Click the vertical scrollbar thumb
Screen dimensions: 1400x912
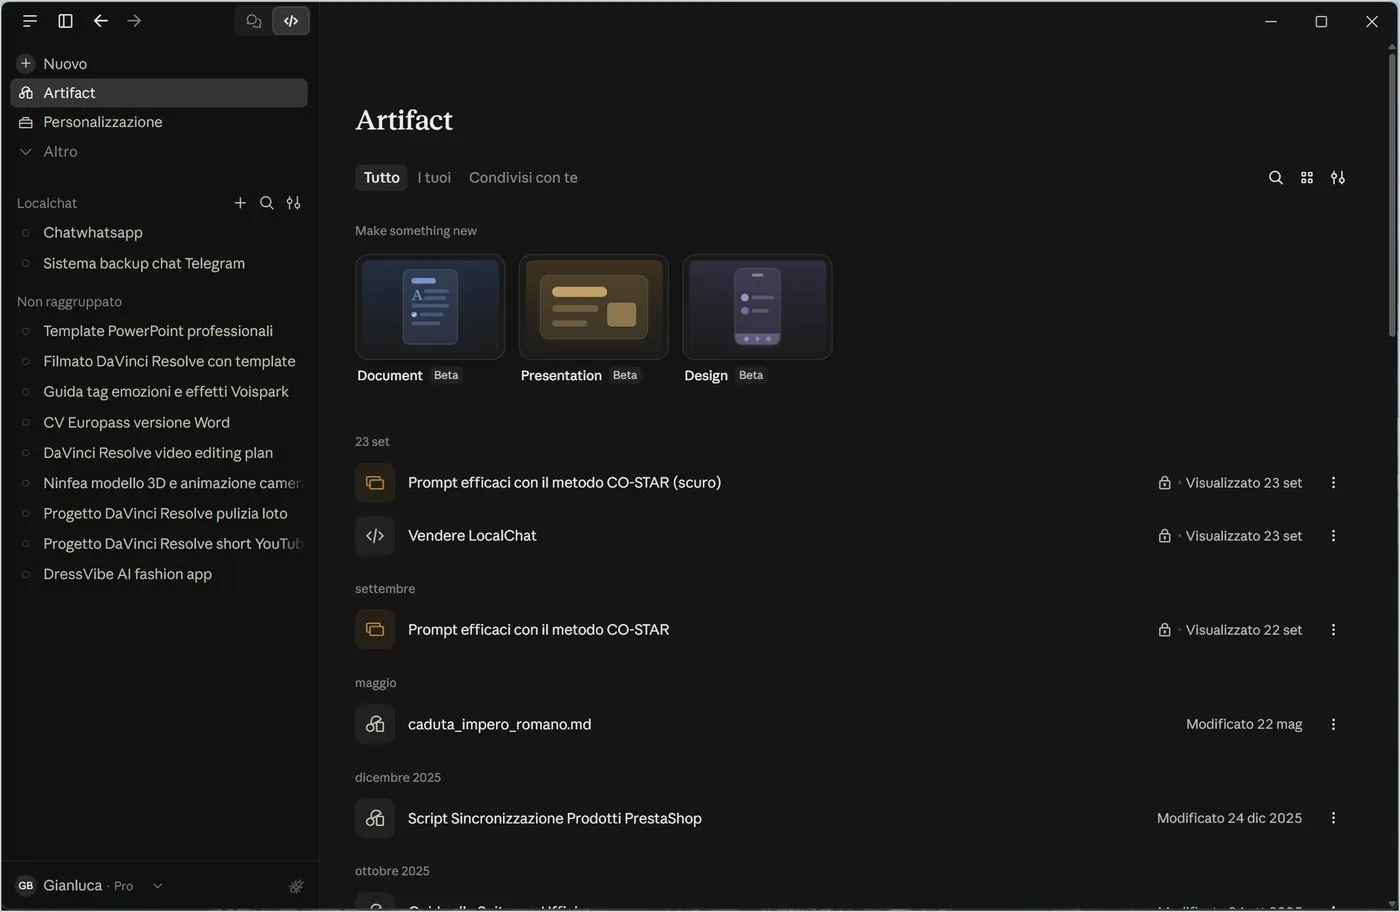coord(1392,195)
